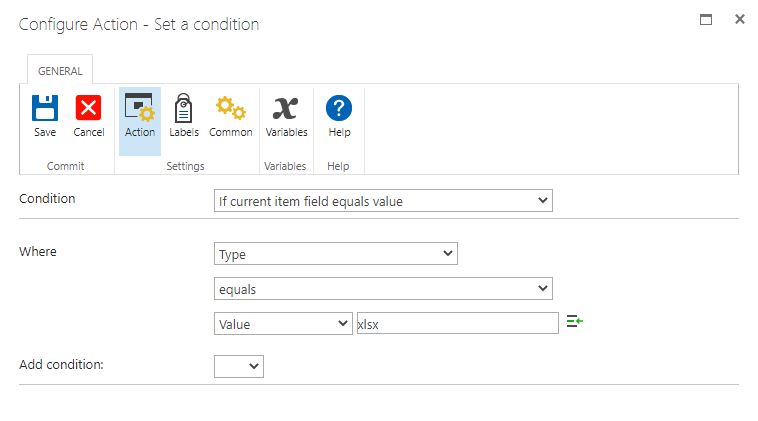Screen dimensions: 758x421
Task: Switch to the GENERAL ribbon tab
Action: (x=60, y=71)
